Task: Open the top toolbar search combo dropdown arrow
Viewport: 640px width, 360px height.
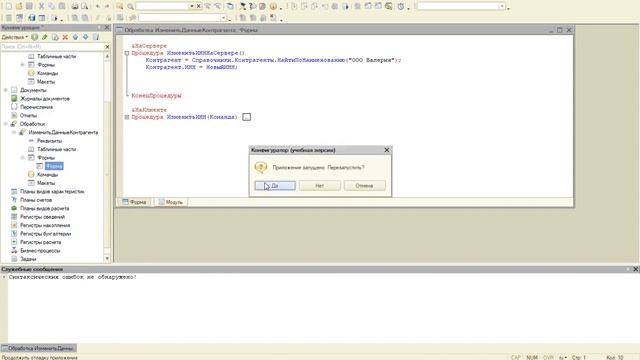Action: (x=191, y=6)
